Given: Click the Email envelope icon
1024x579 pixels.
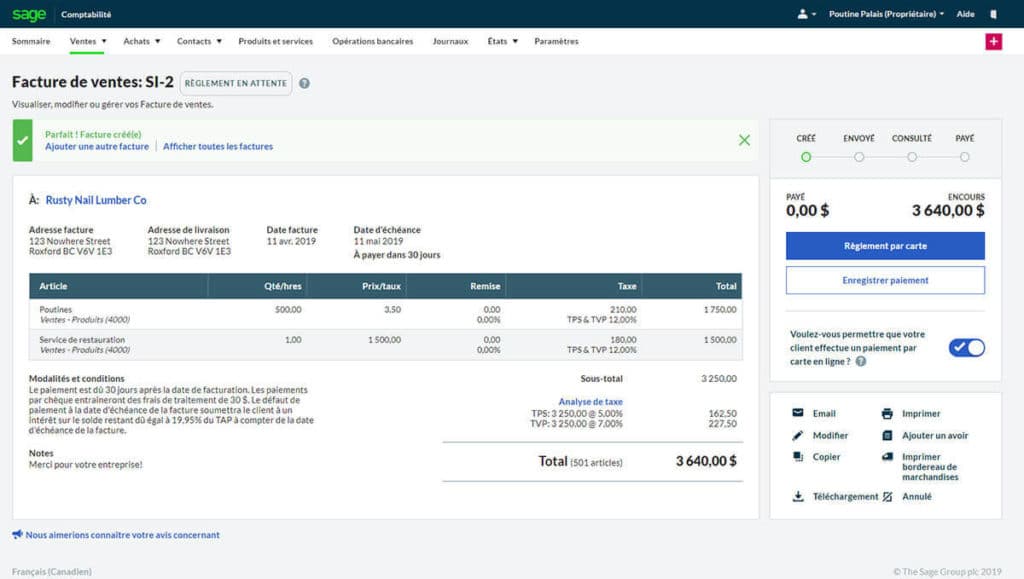Looking at the screenshot, I should click(x=798, y=413).
